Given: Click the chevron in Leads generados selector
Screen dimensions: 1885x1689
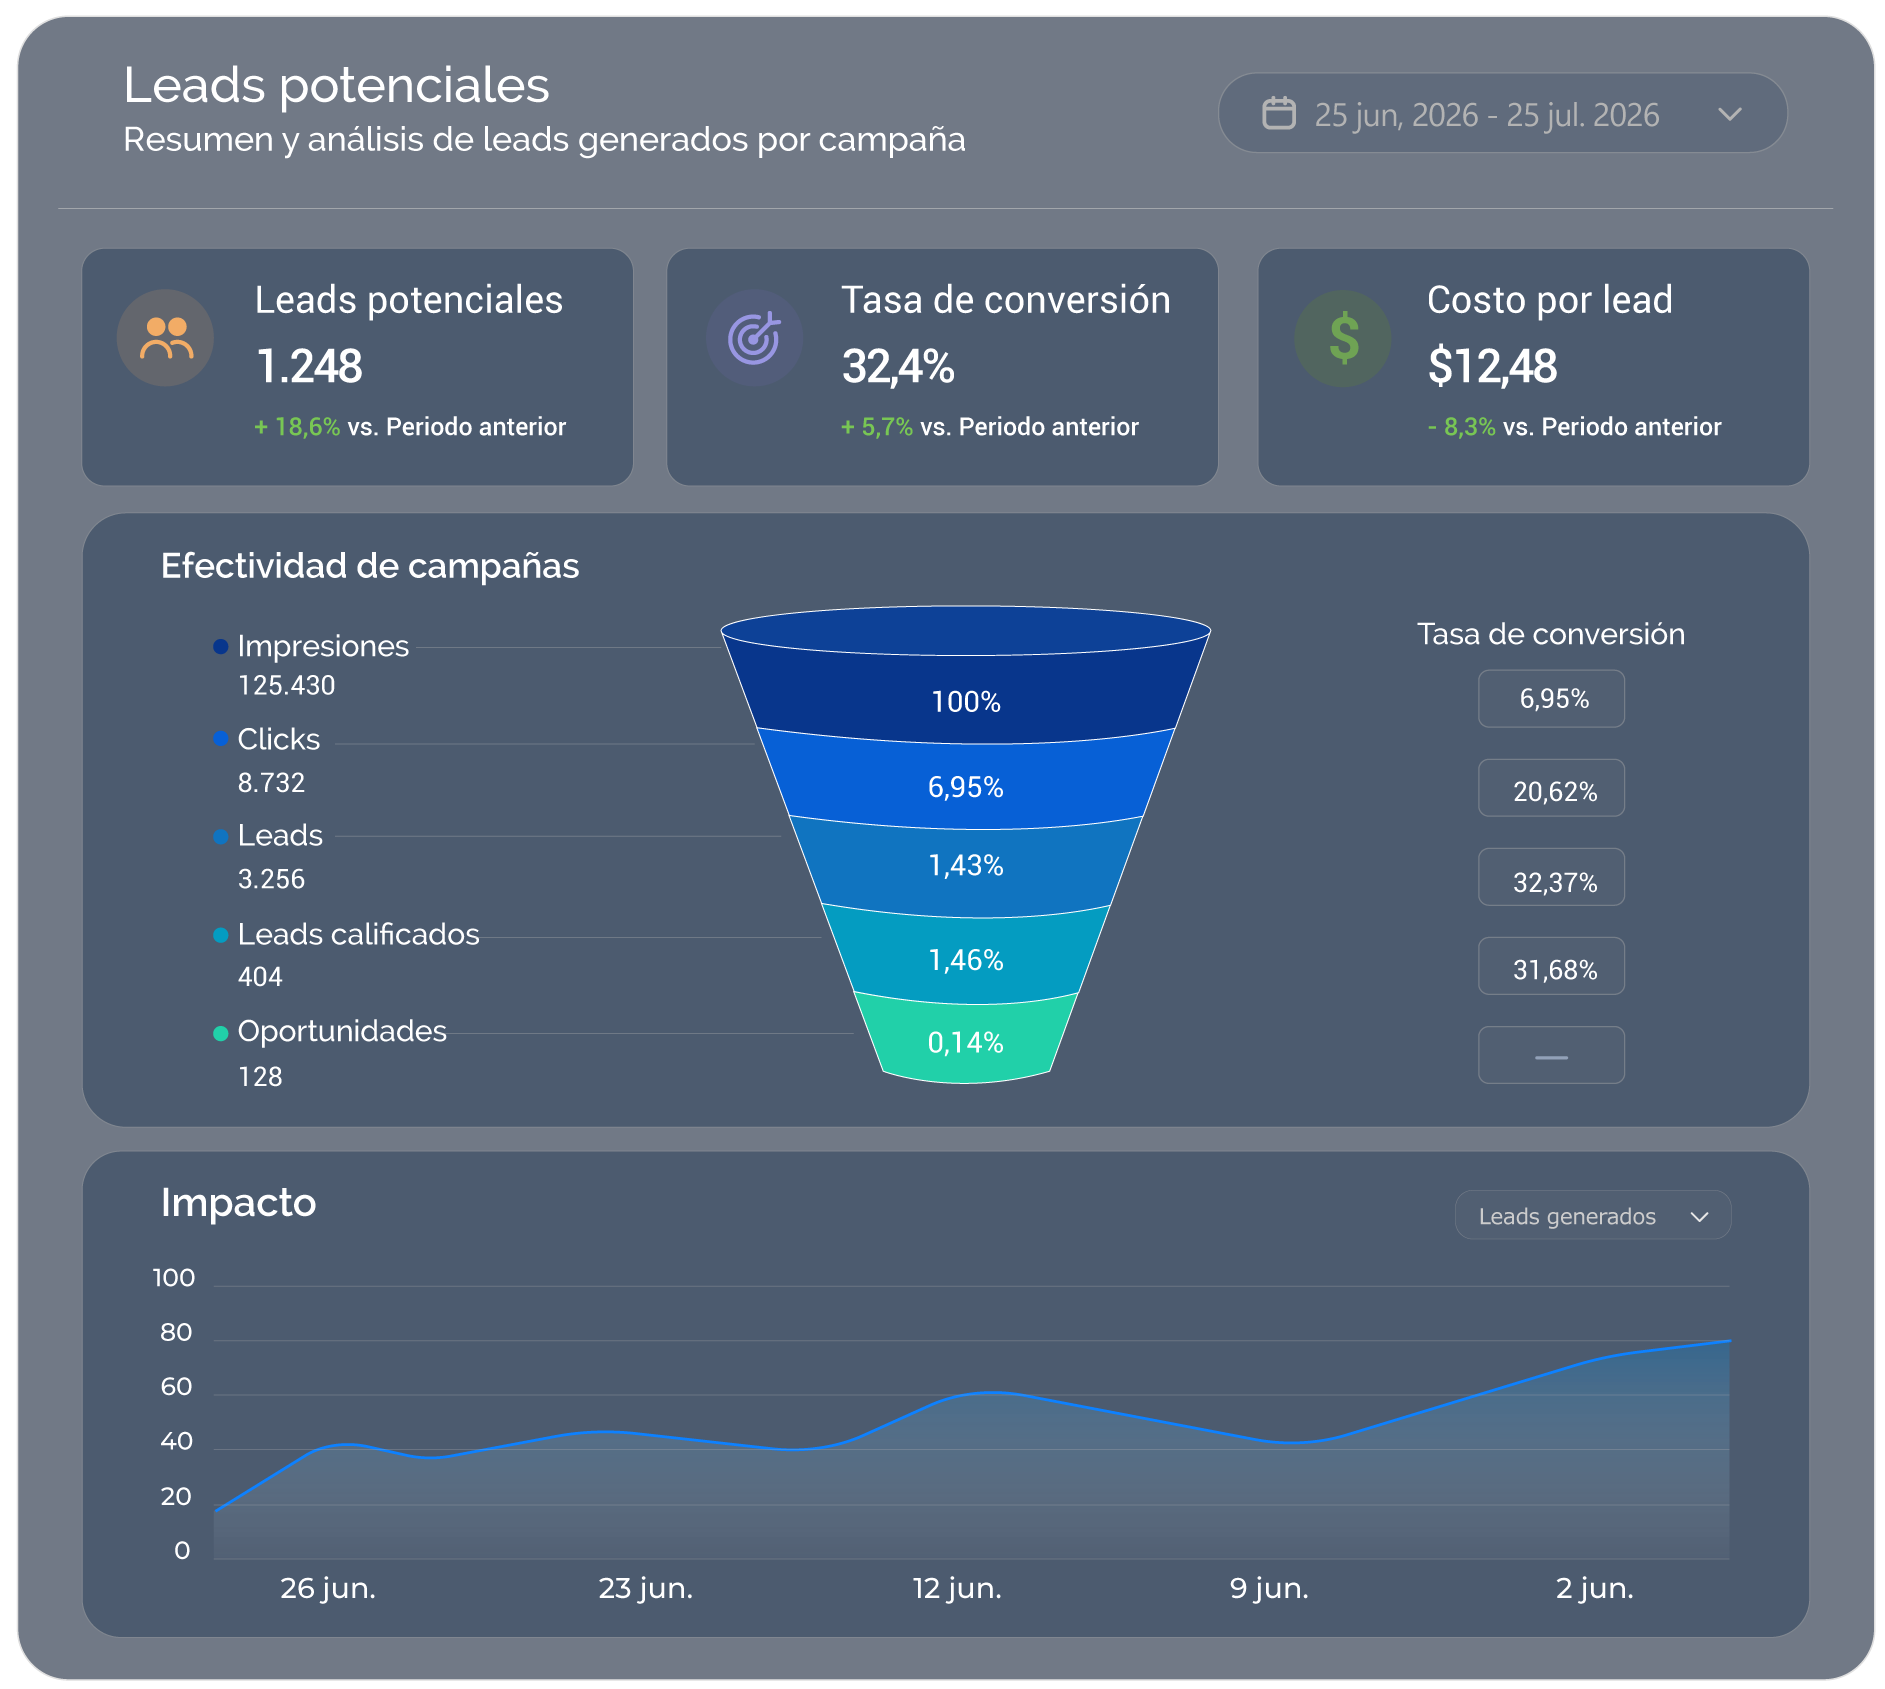Looking at the screenshot, I should pos(1699,1217).
